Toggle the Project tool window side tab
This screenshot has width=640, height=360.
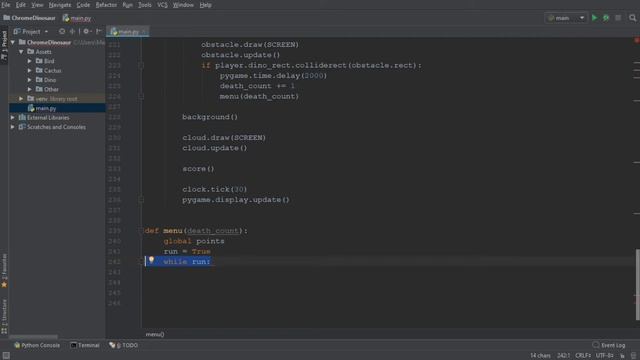[4, 44]
